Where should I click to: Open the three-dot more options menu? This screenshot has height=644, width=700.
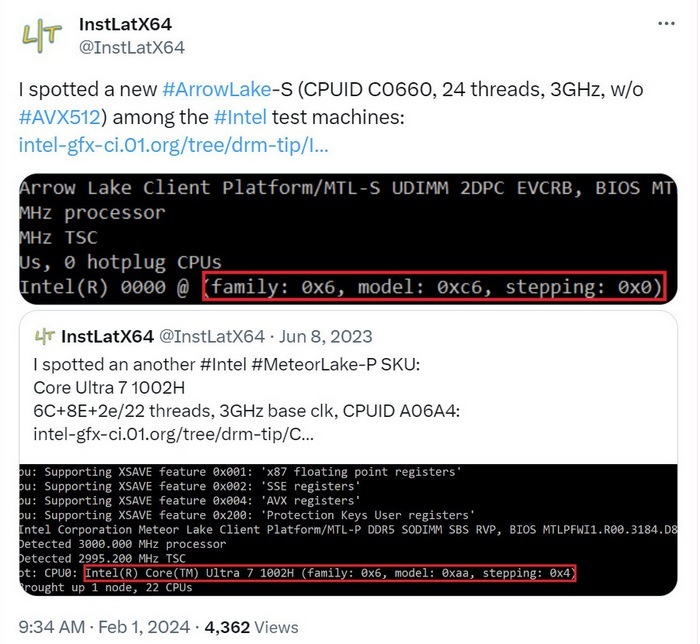click(666, 23)
